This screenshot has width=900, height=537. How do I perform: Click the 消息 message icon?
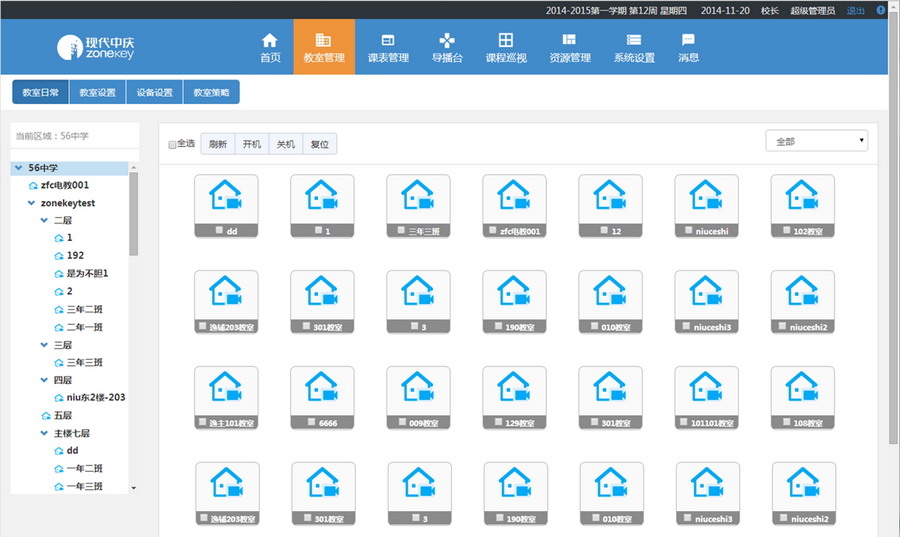pyautogui.click(x=688, y=40)
